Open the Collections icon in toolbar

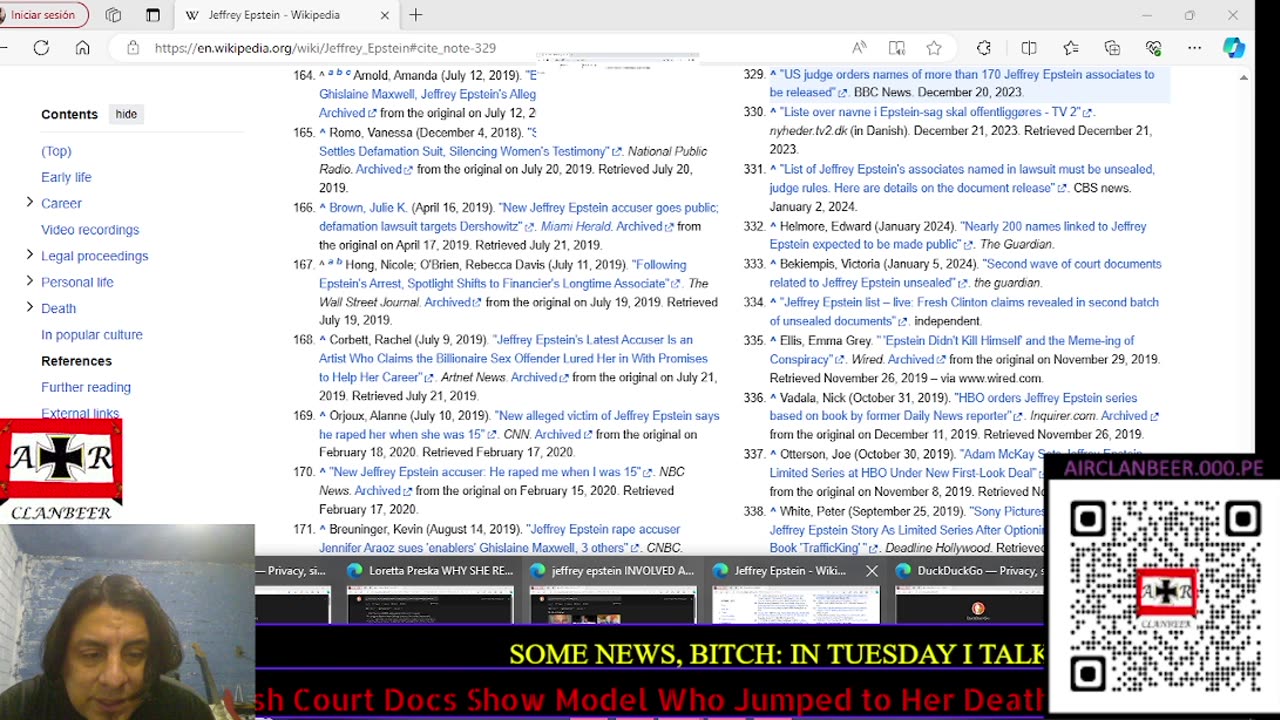click(x=1112, y=48)
